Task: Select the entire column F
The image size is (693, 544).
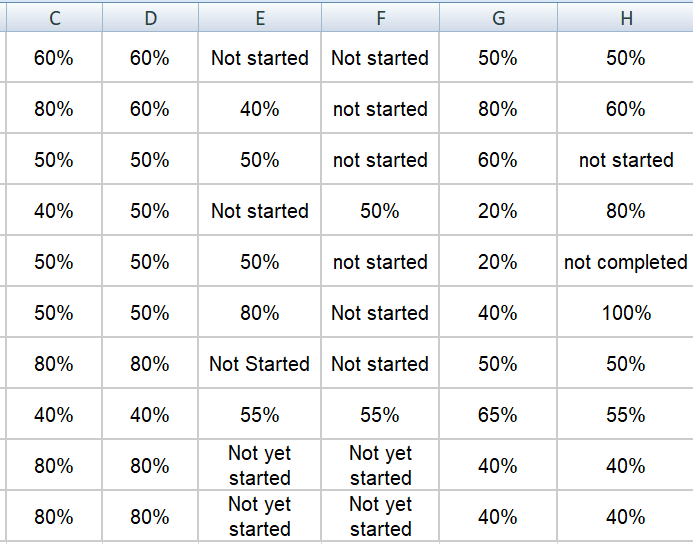Action: (380, 16)
